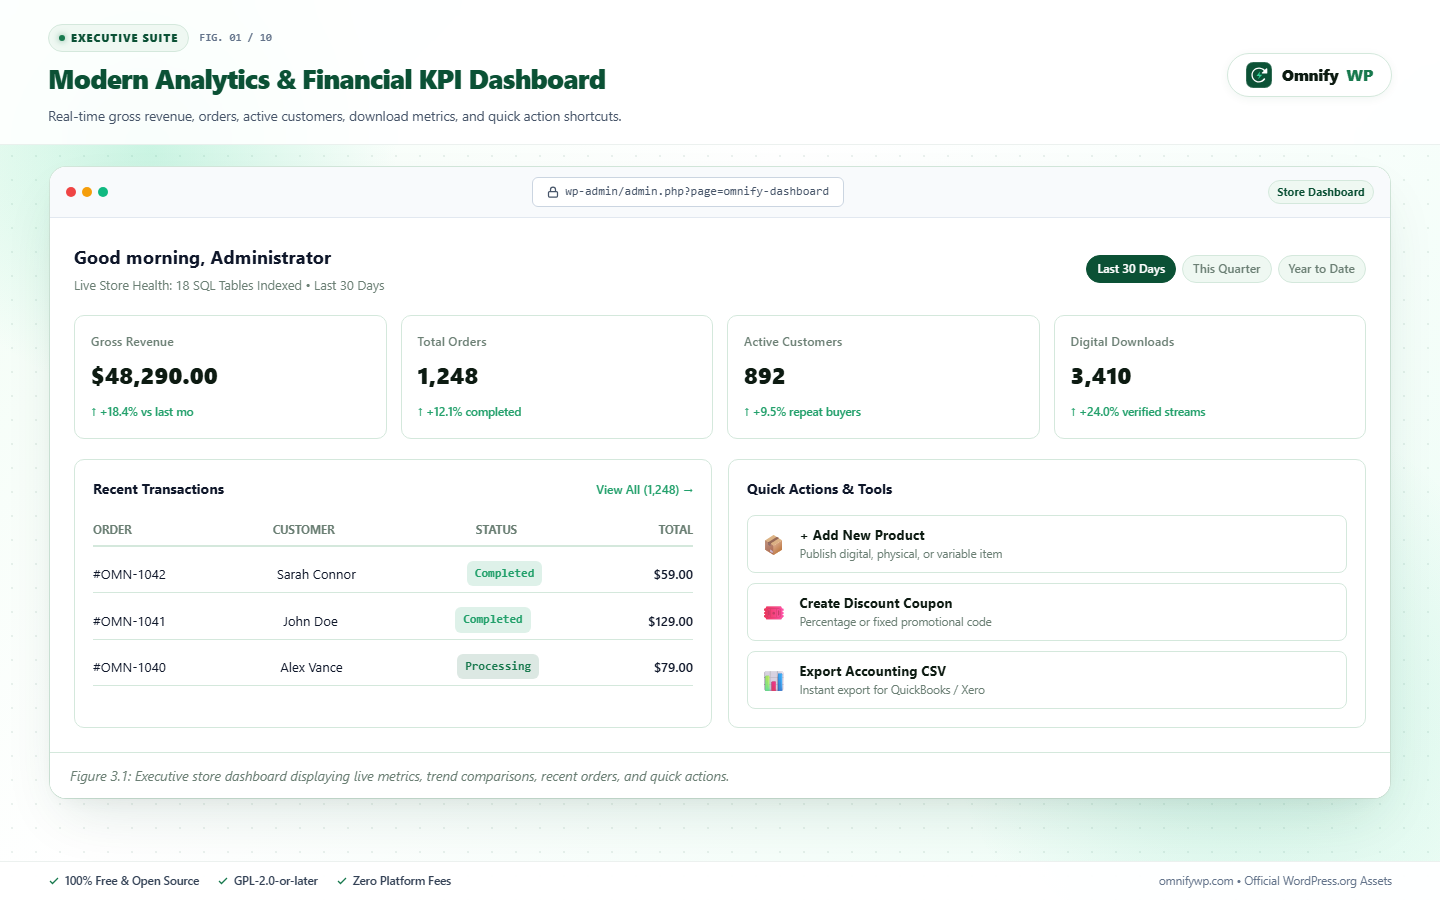Click the Omnify WP brand badge
Viewport: 1440px width, 900px height.
(1309, 75)
